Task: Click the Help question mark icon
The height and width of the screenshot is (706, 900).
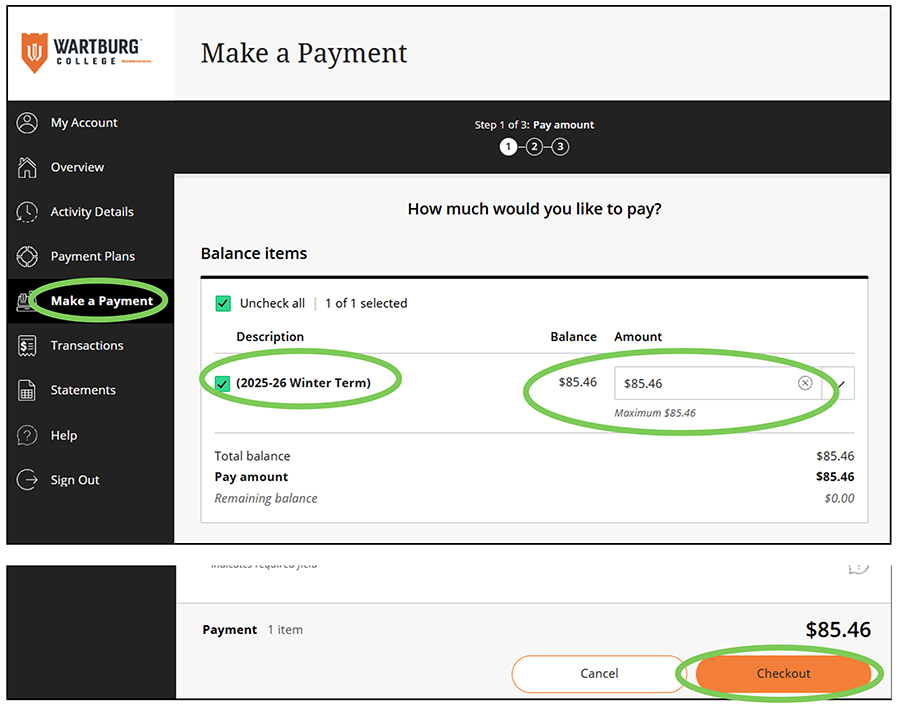Action: coord(28,436)
